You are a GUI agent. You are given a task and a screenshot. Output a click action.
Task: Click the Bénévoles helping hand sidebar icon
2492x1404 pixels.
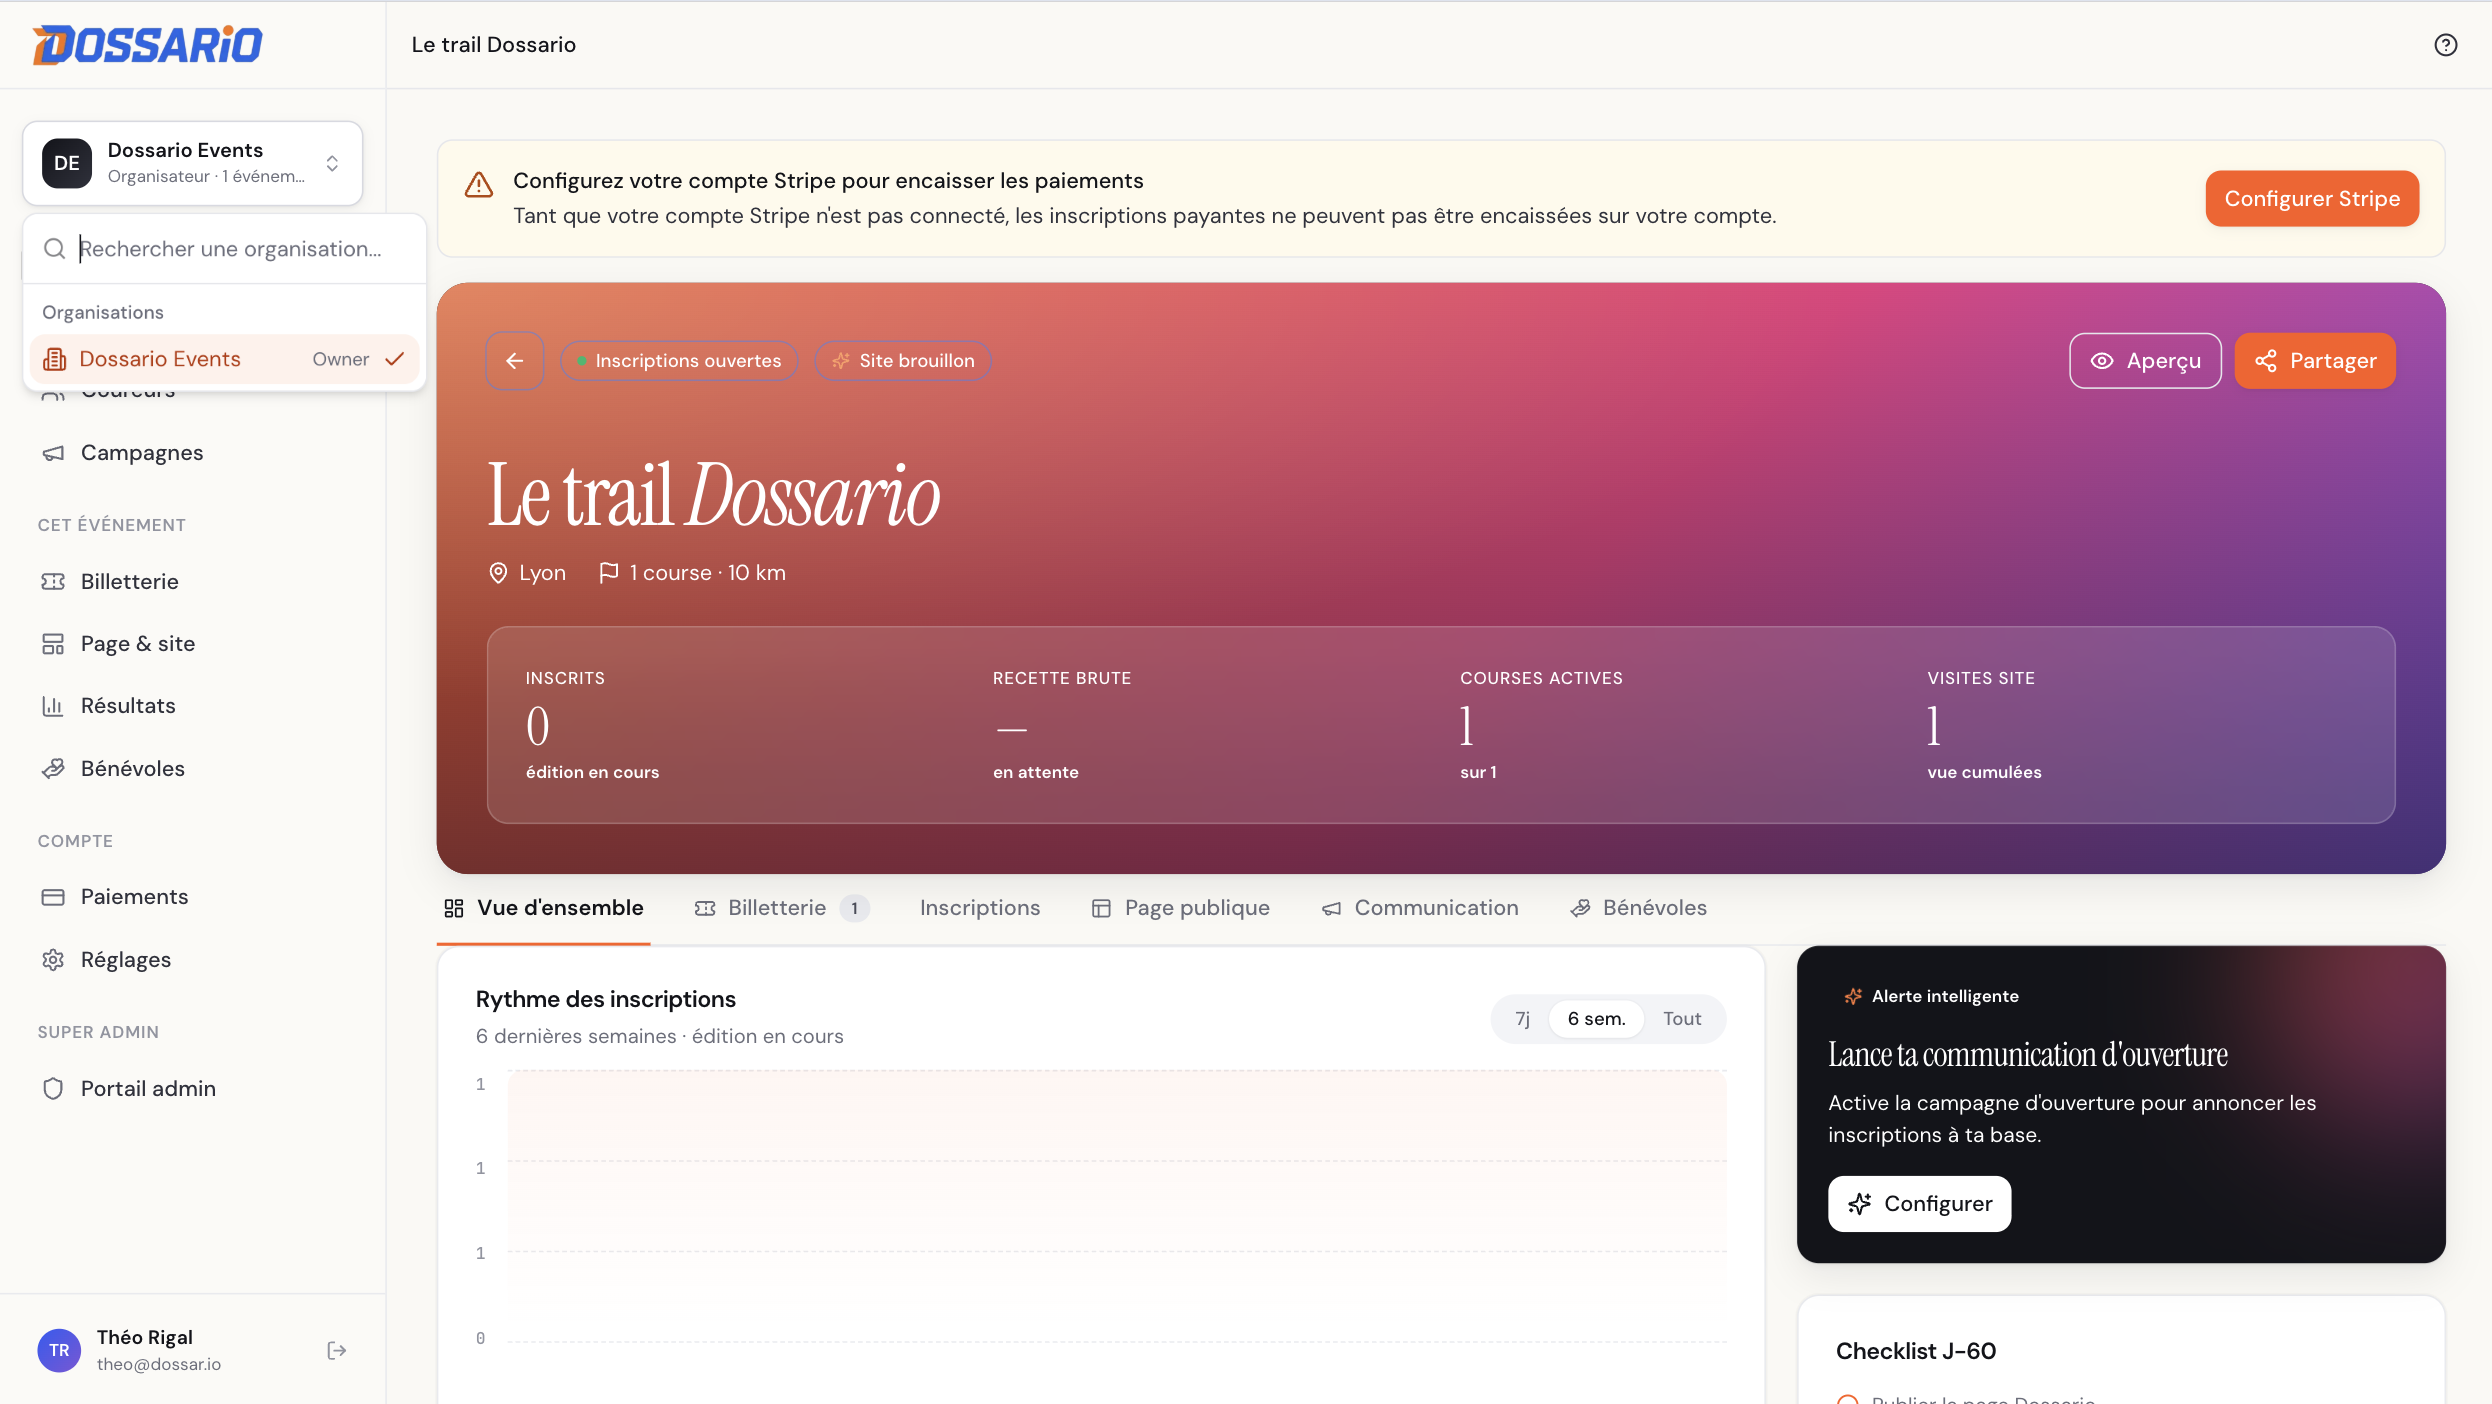[x=53, y=769]
